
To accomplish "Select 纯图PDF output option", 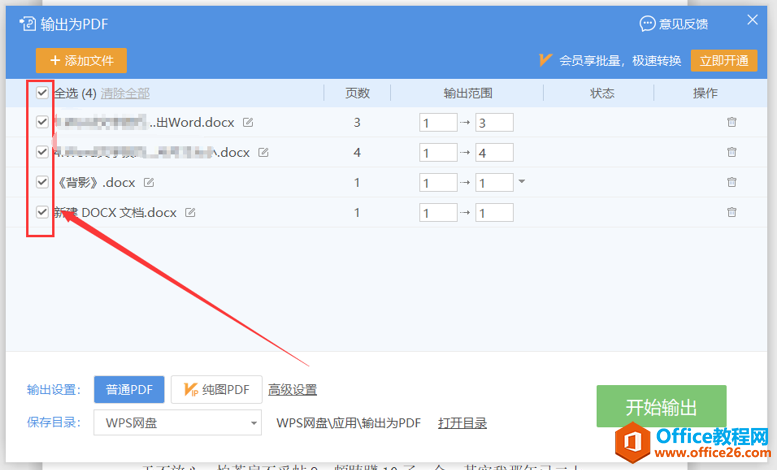I will coord(216,390).
